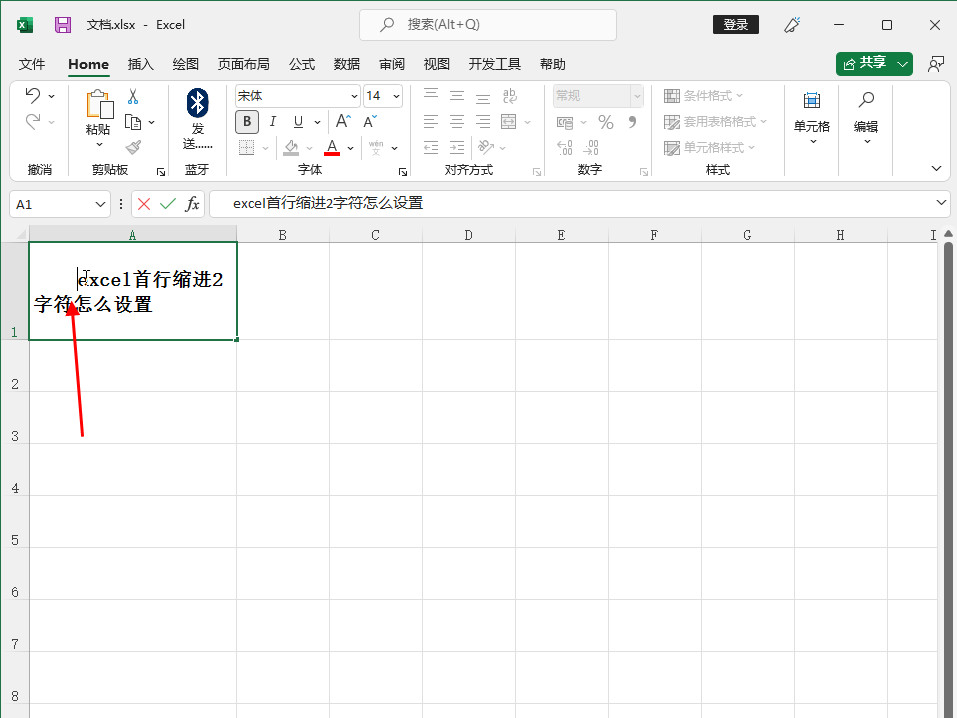Click the Cut scissors icon

coord(133,96)
